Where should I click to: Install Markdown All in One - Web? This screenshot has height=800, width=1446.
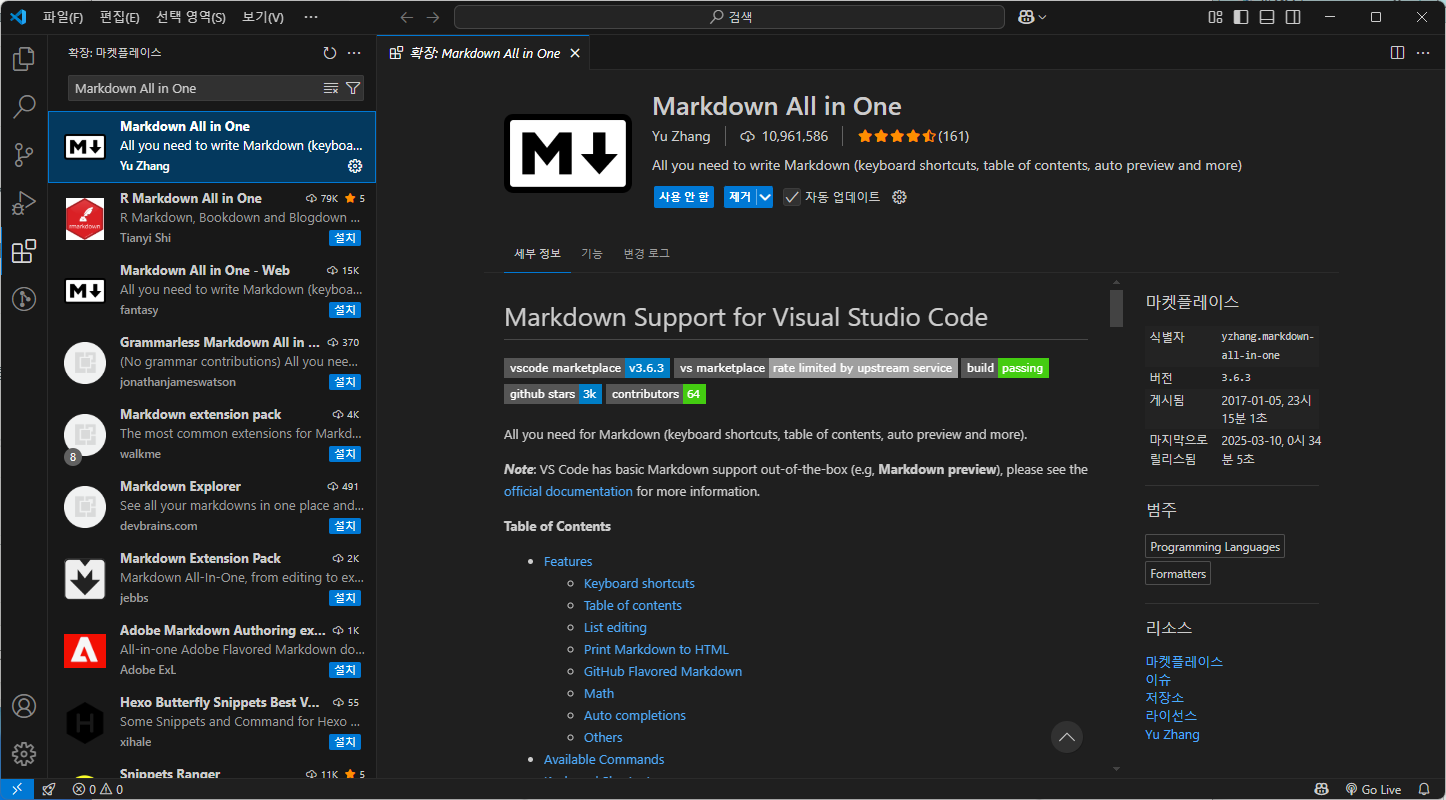click(345, 310)
